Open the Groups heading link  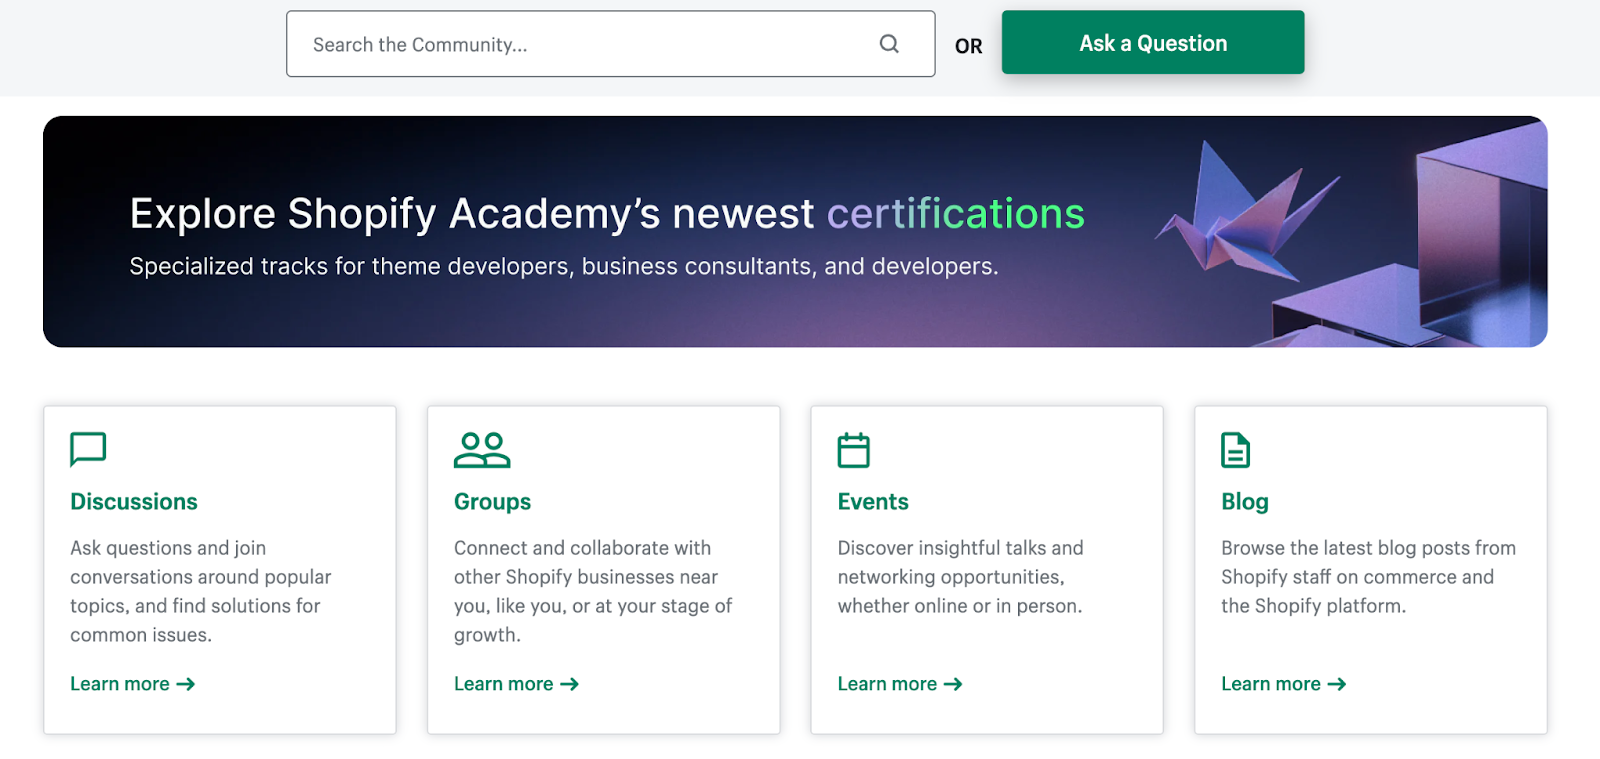tap(492, 502)
